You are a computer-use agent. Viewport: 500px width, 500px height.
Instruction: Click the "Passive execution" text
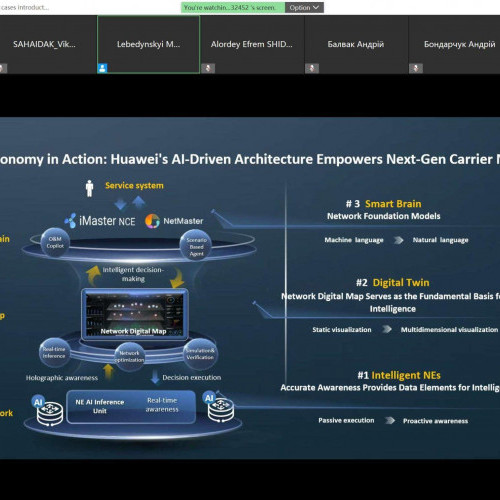[346, 420]
